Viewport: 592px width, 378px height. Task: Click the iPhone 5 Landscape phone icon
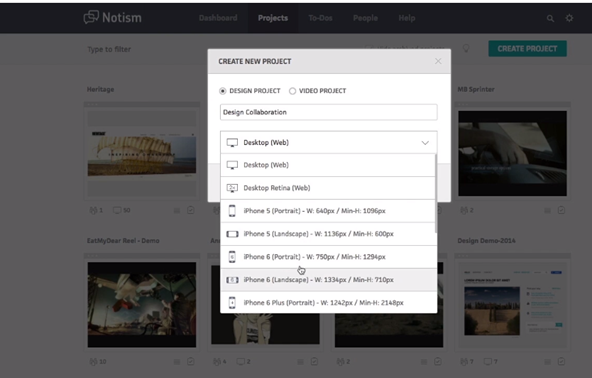[x=232, y=234]
